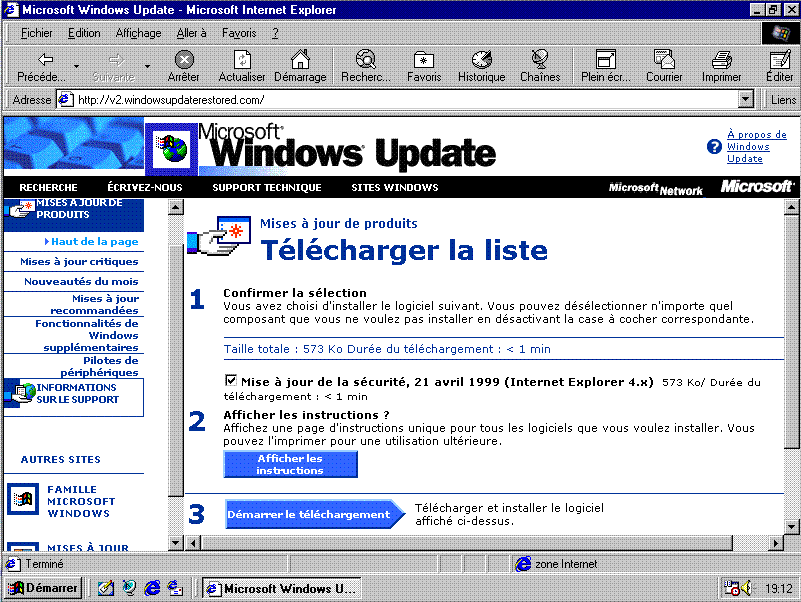Open the Fichier menu
Viewport: 801px width, 602px height.
36,33
